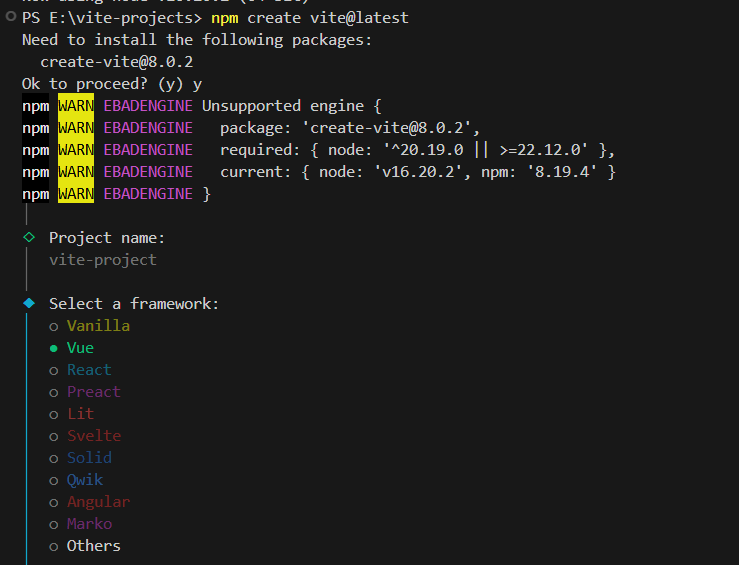Pick the Lit framework option
The image size is (739, 565).
72,414
